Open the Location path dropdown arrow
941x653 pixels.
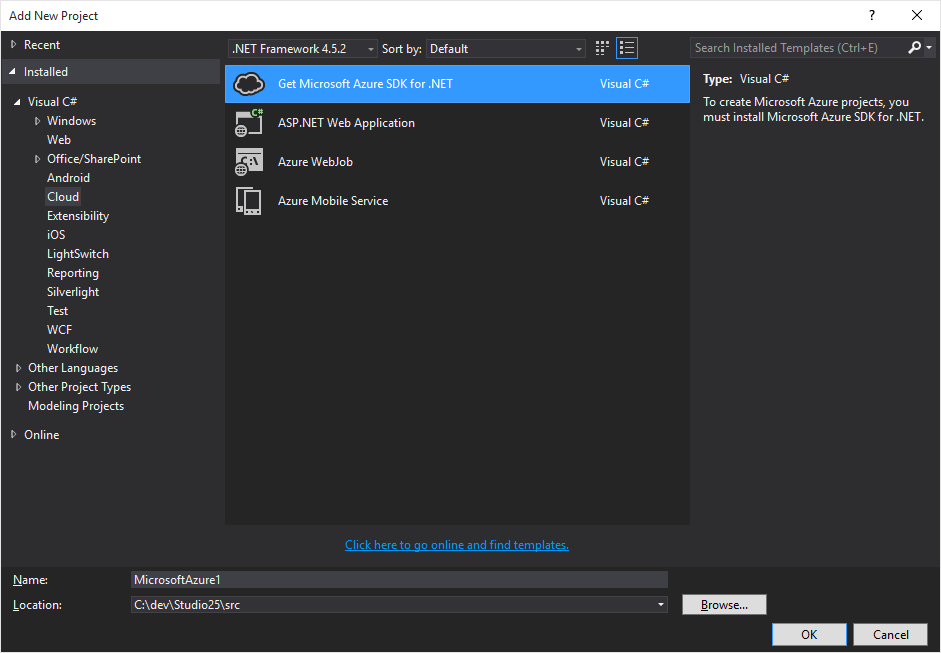pyautogui.click(x=660, y=604)
